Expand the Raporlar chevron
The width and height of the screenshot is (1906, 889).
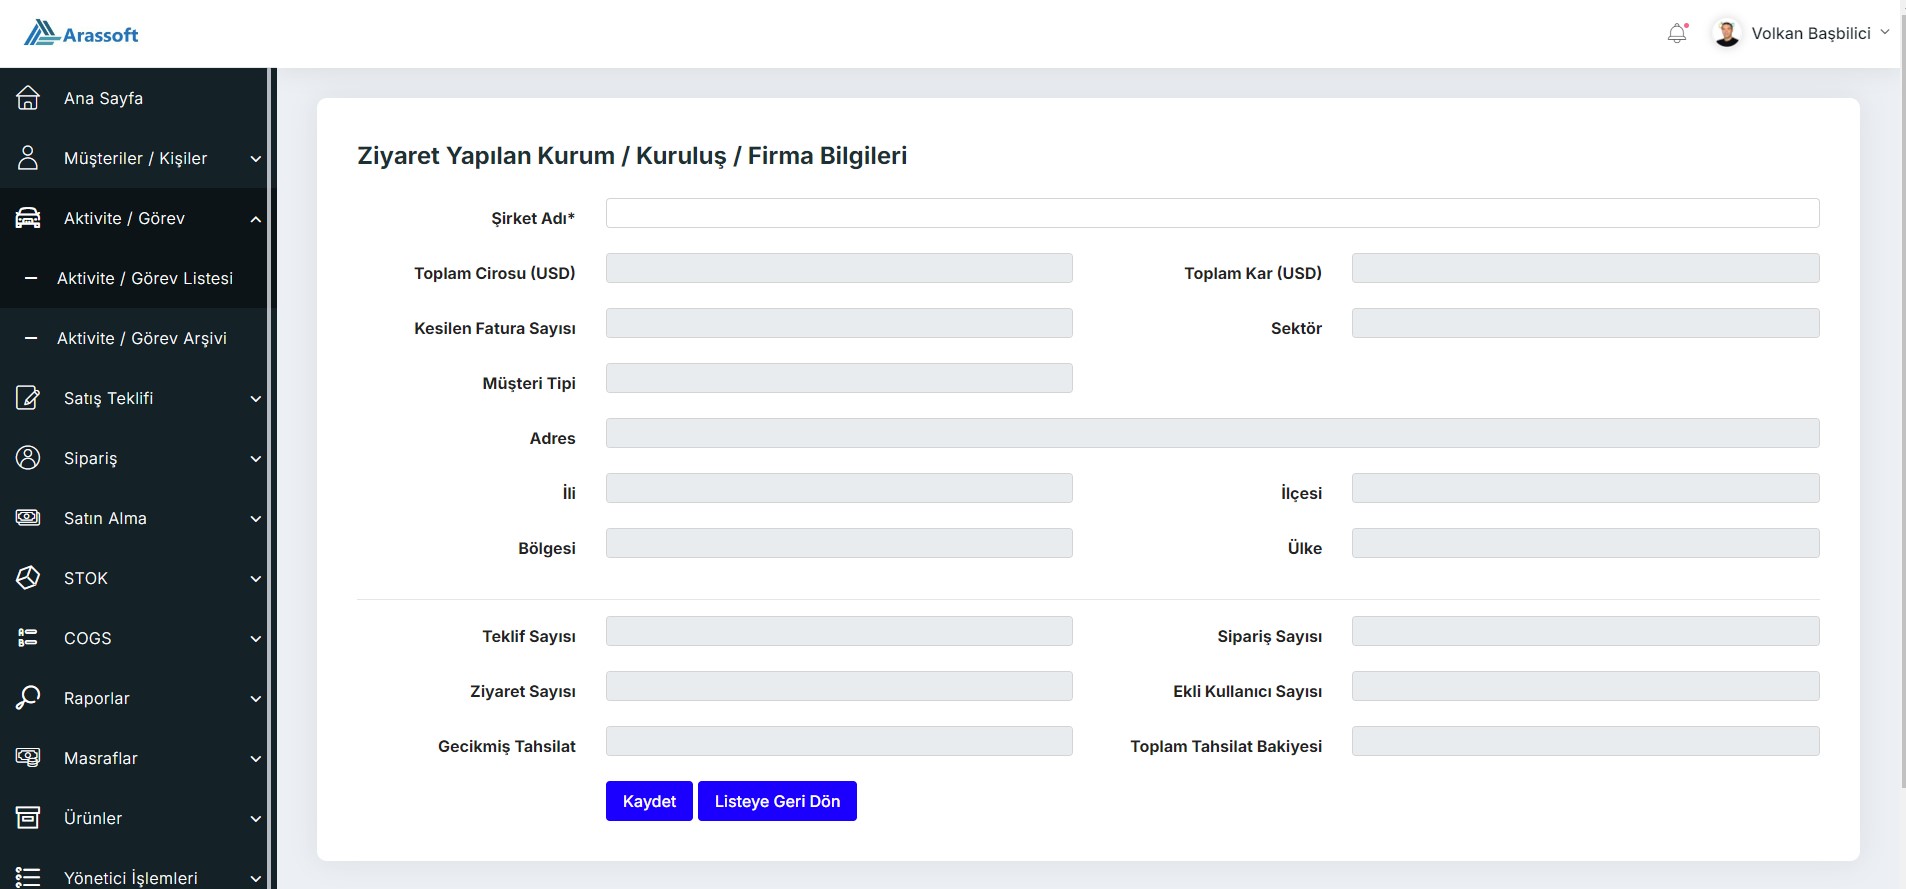pos(255,699)
